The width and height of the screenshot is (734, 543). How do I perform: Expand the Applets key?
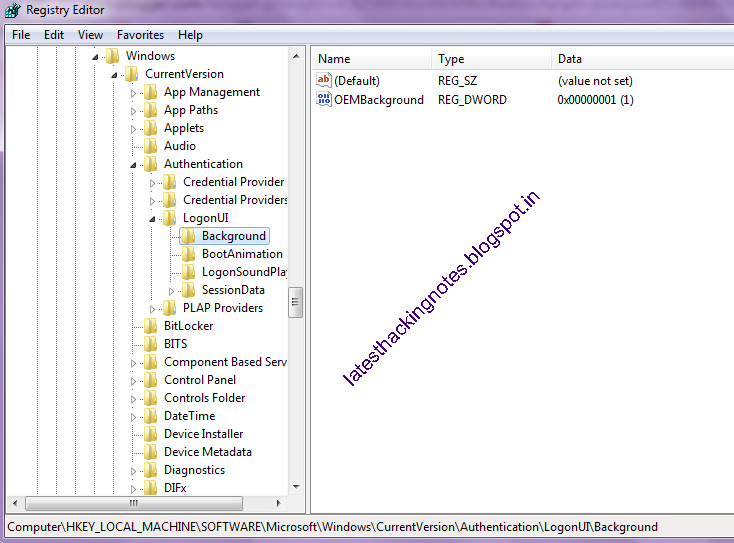tap(133, 129)
